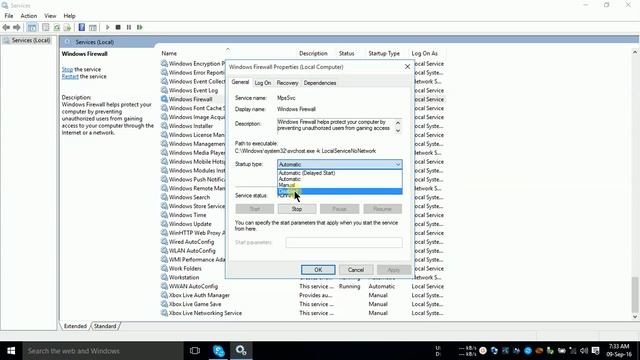Screen dimensions: 640x360
Task: Choose the highlighted Disabled startup option
Action: (340, 191)
